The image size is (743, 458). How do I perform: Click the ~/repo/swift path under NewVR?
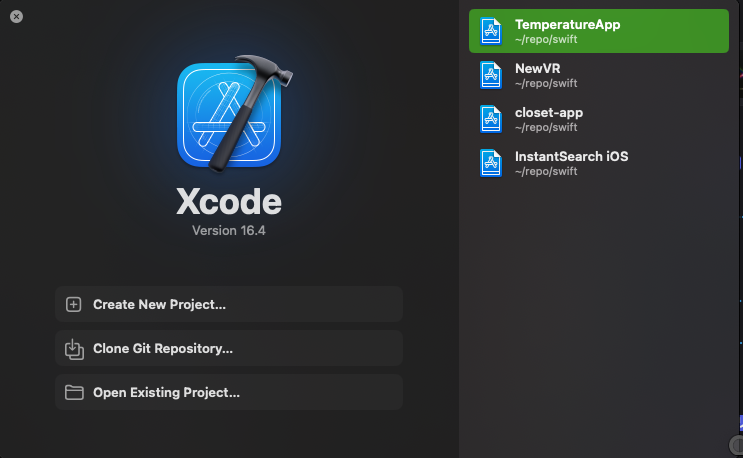pyautogui.click(x=546, y=83)
